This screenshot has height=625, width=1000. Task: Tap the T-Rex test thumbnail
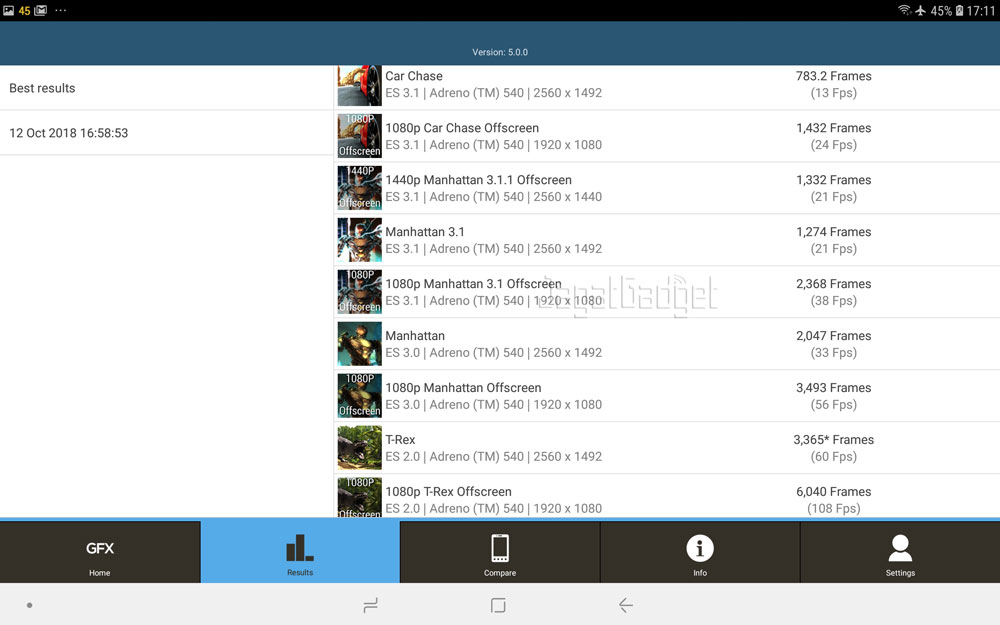360,448
